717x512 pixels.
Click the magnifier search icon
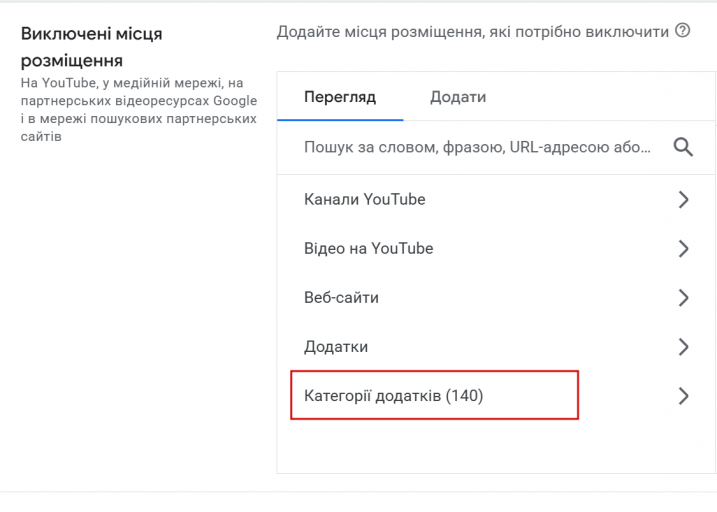683,147
